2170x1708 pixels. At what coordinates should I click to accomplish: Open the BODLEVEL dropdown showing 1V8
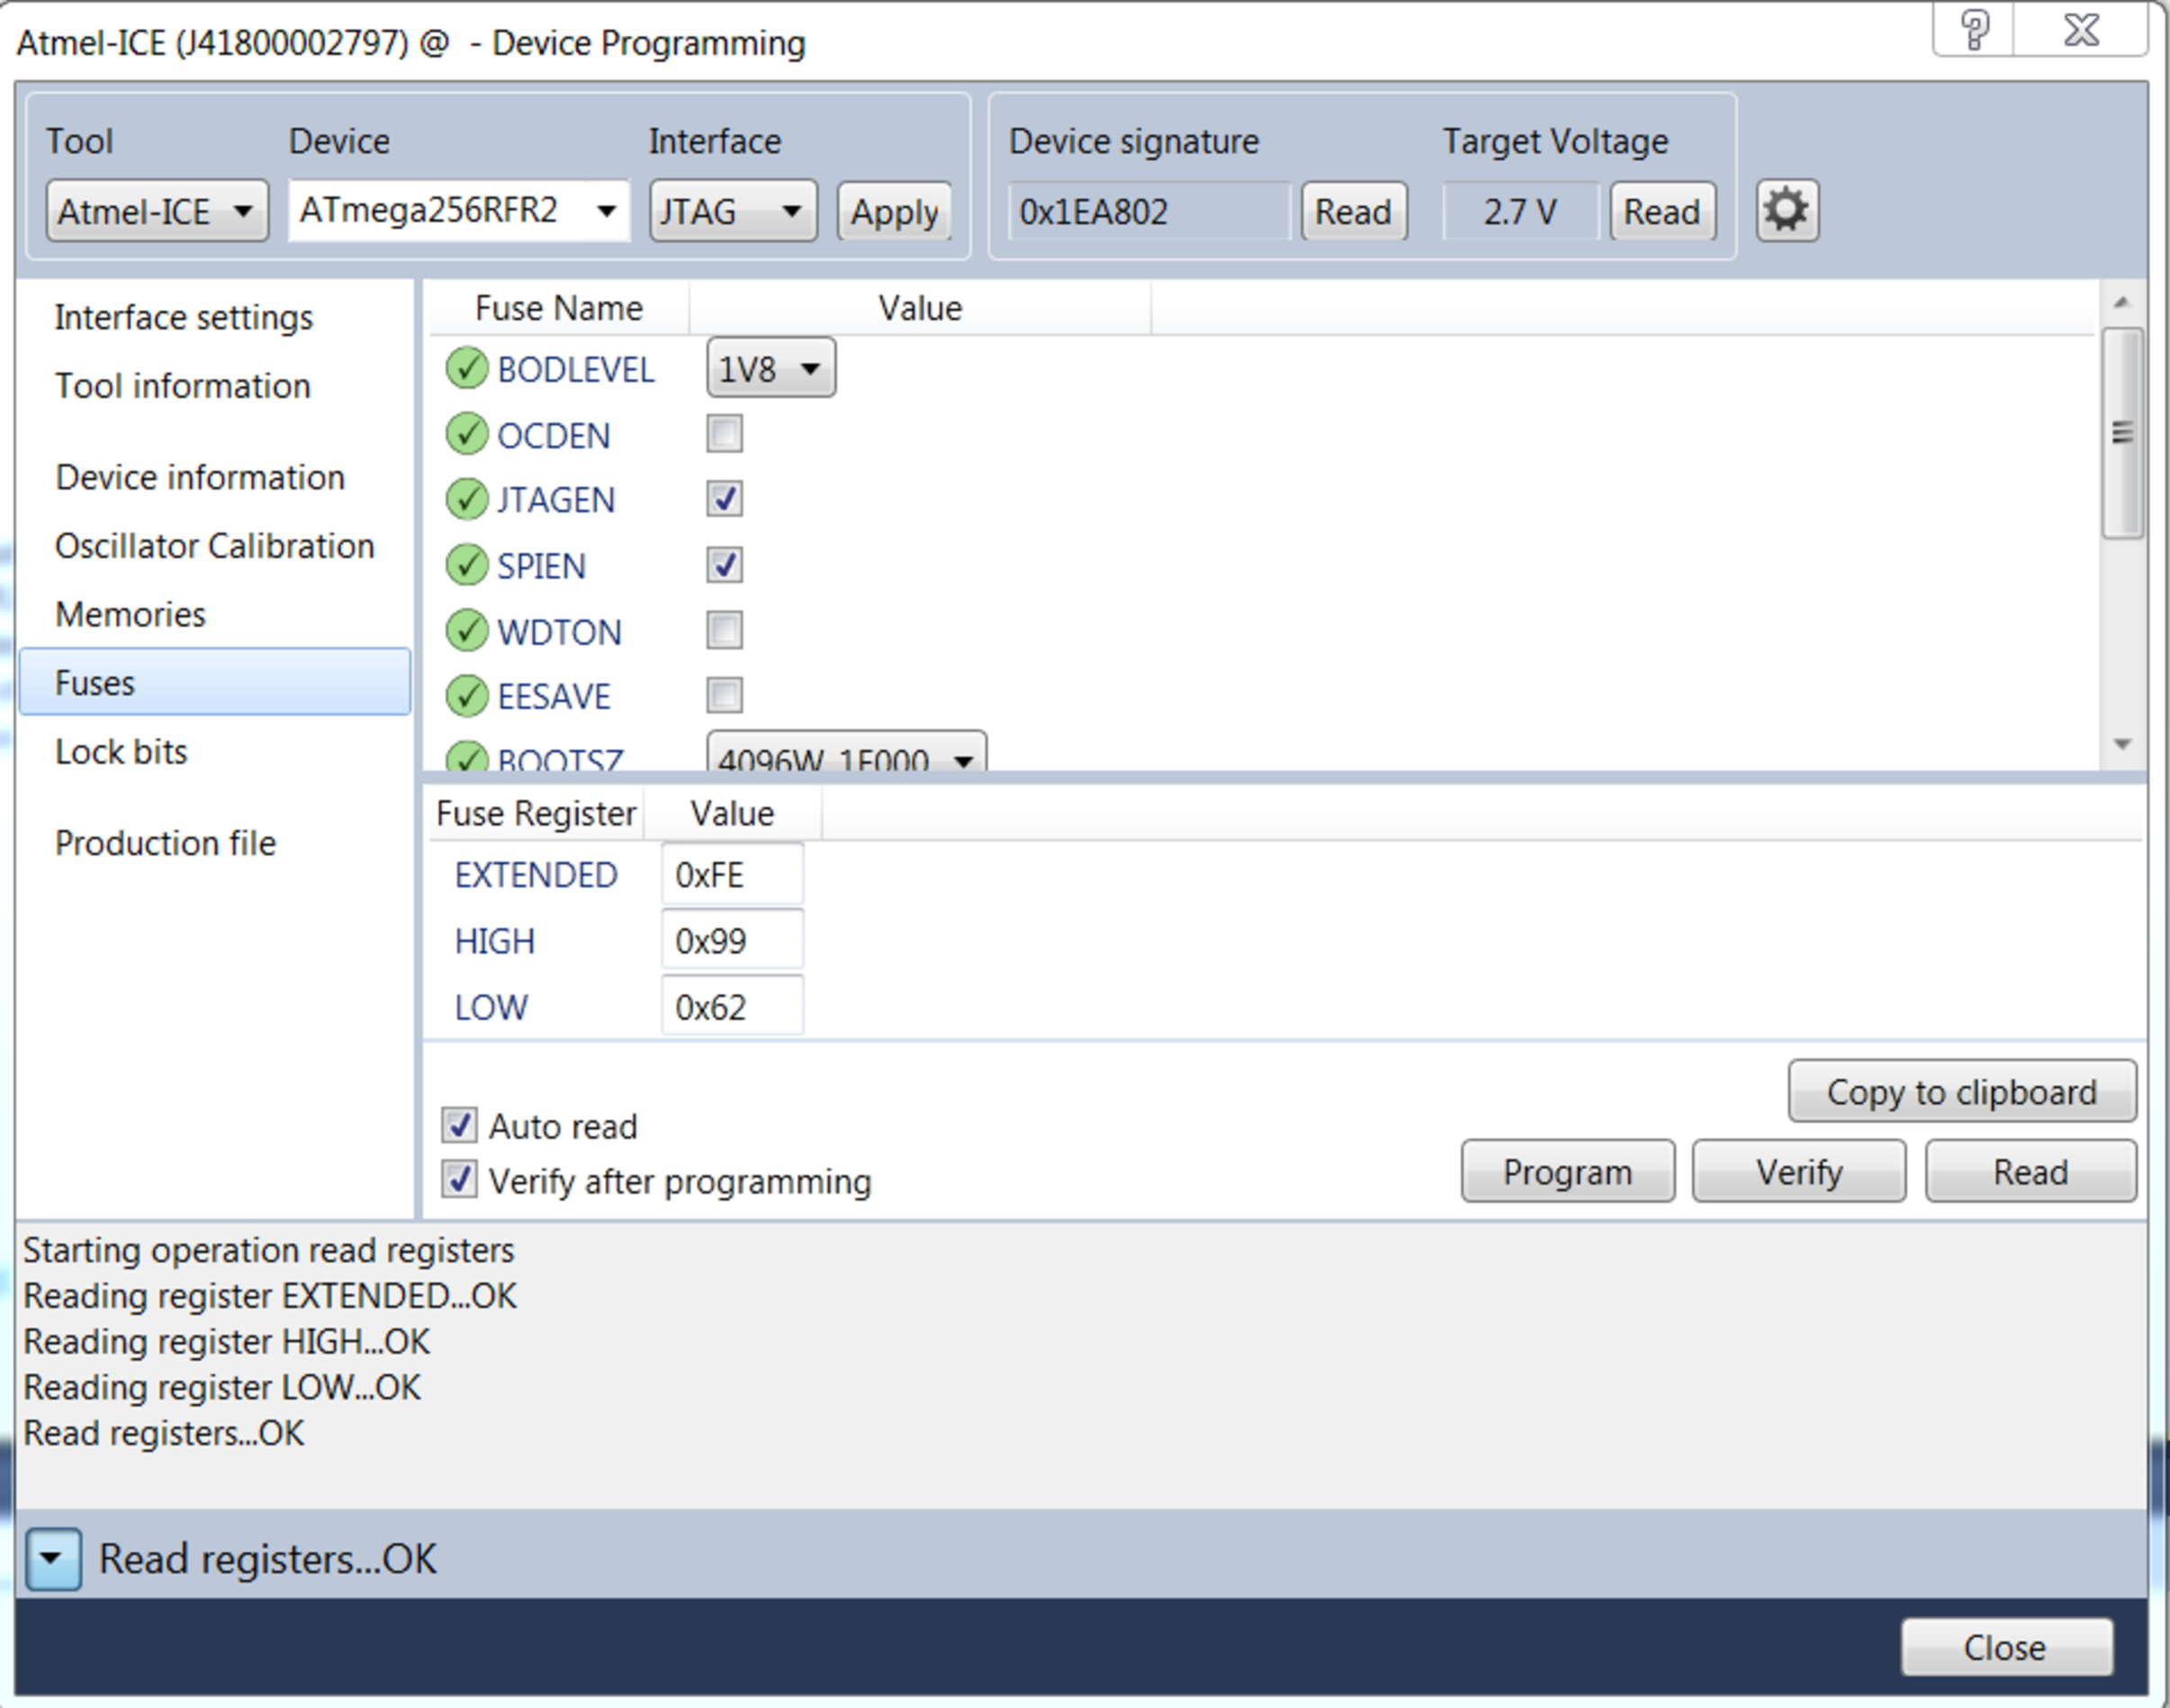771,368
